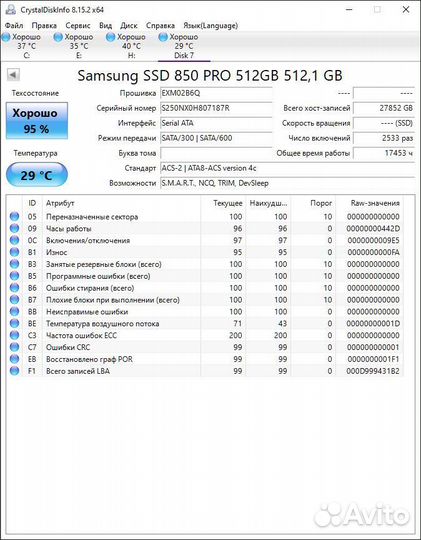Click the 29 °C temperature button

tap(37, 175)
